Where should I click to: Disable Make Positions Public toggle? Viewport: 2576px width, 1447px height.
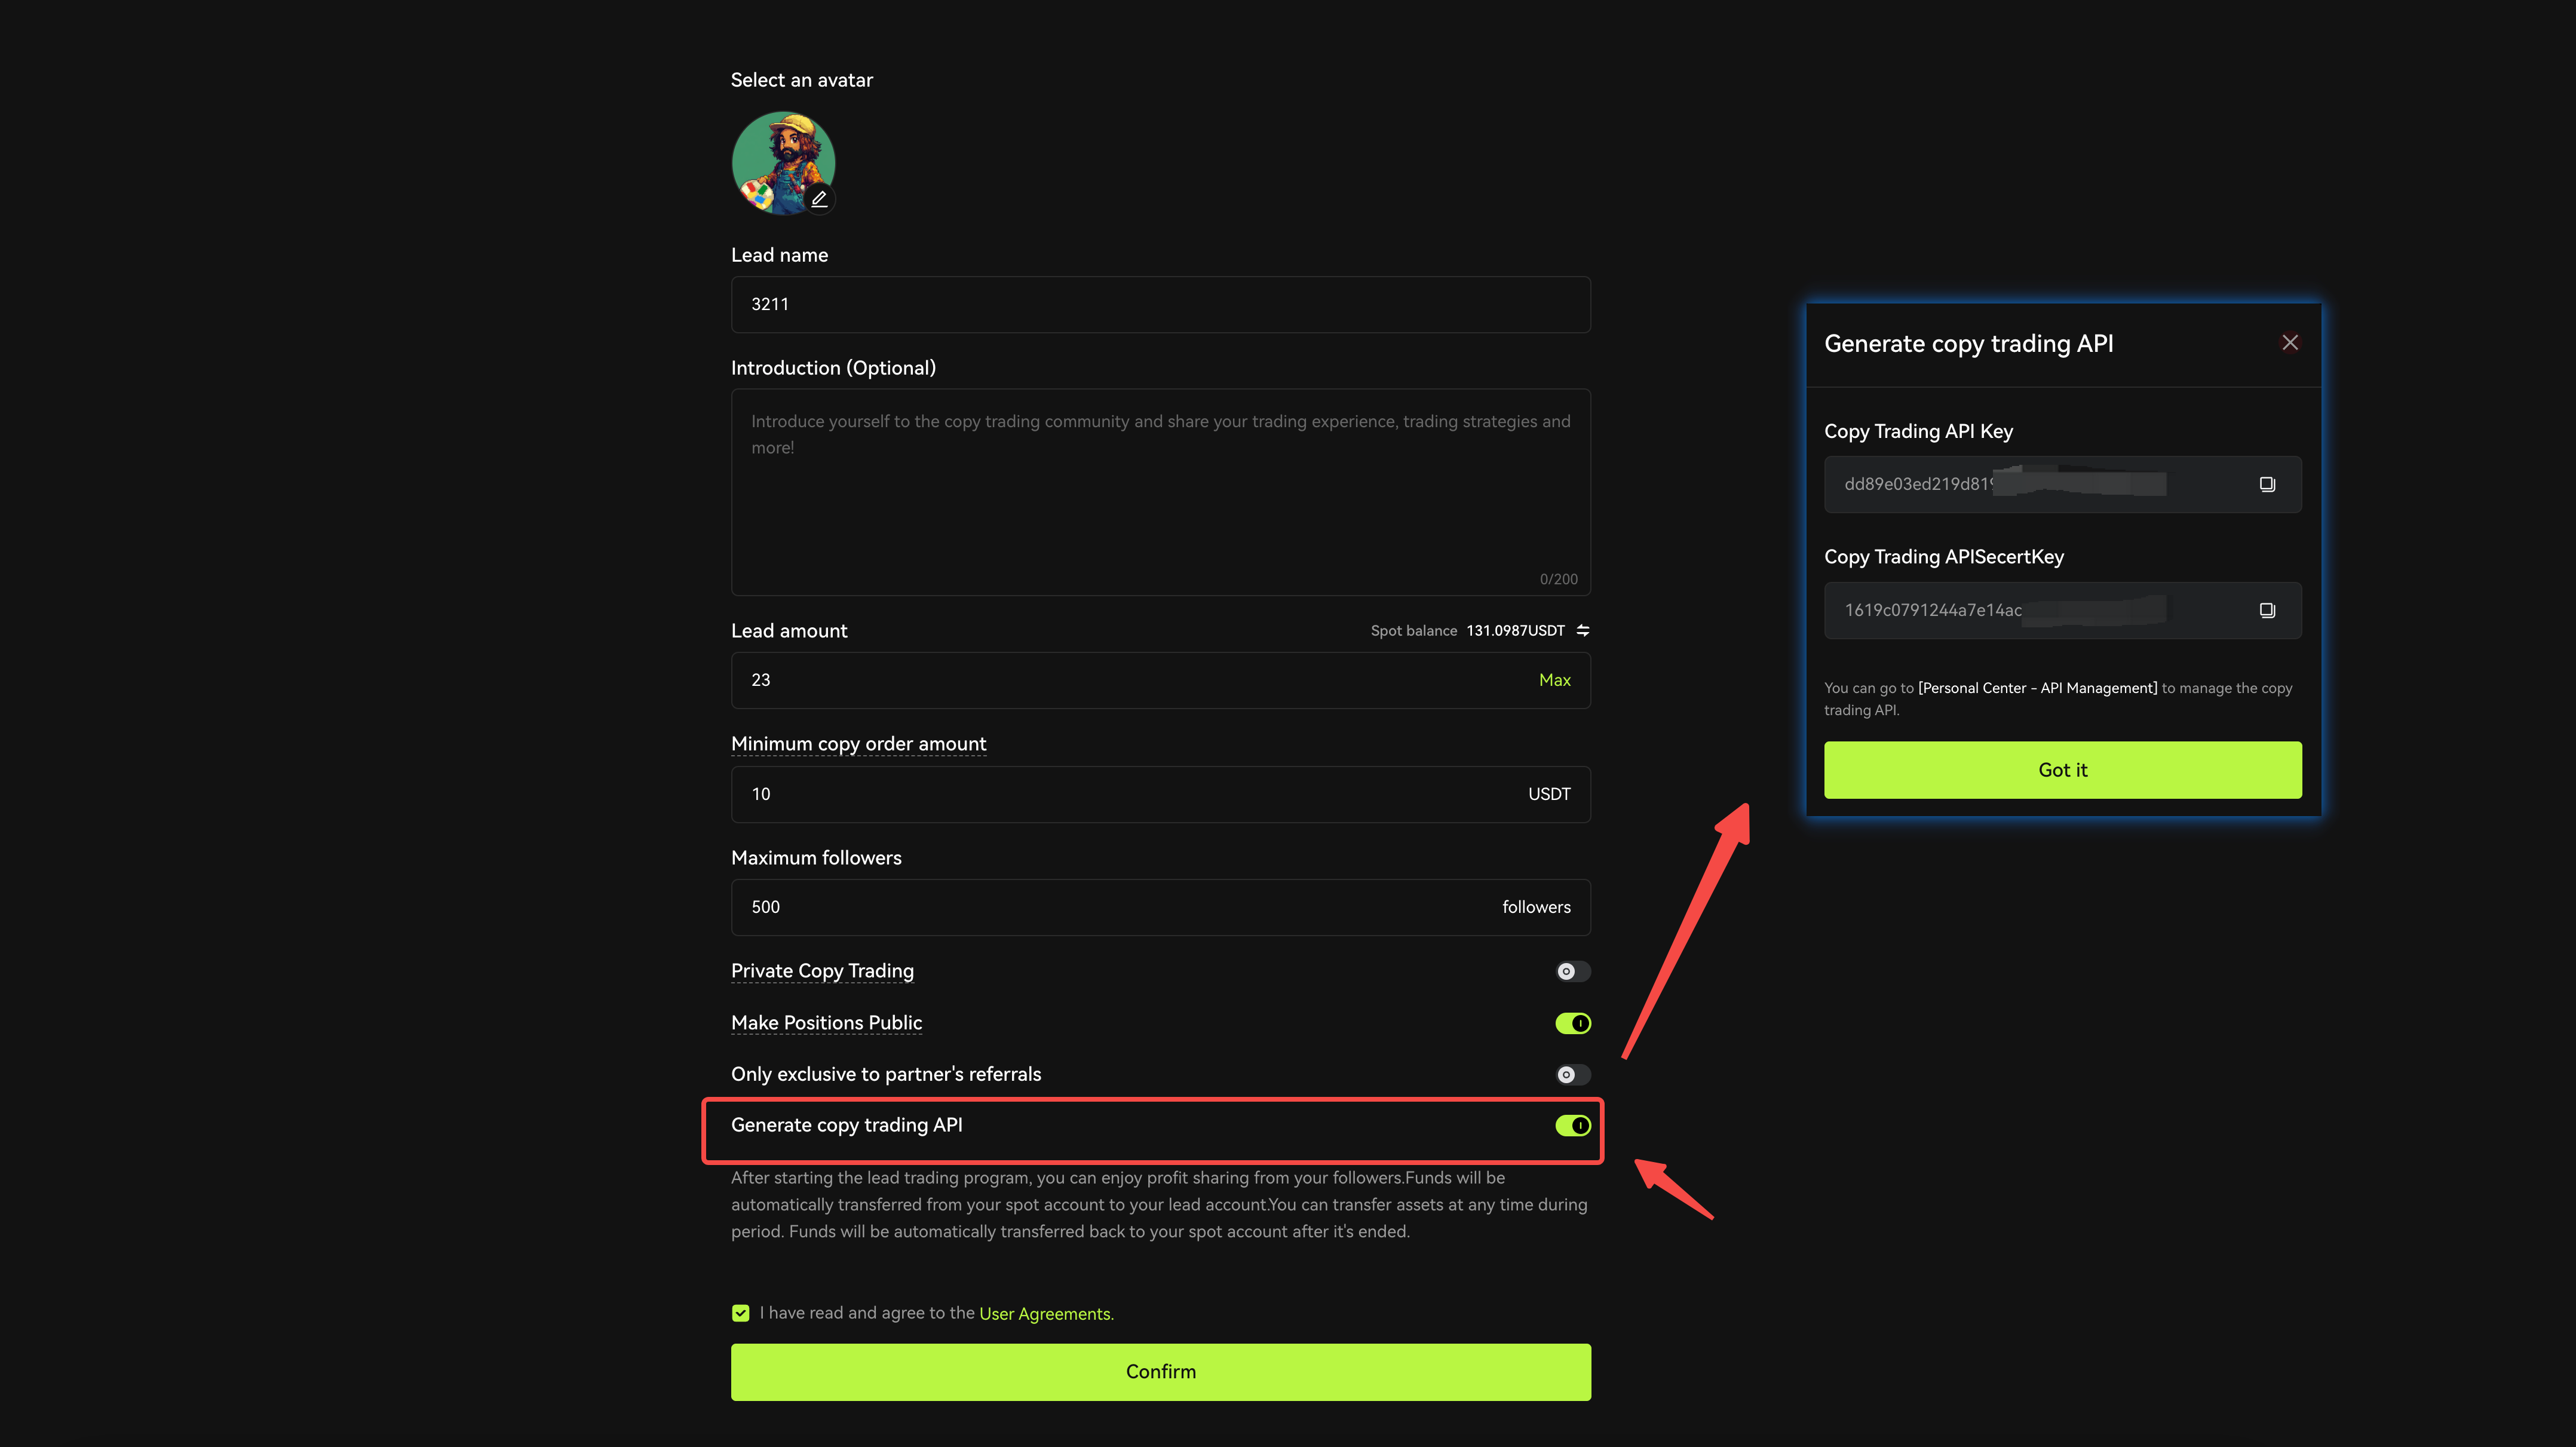click(1572, 1023)
